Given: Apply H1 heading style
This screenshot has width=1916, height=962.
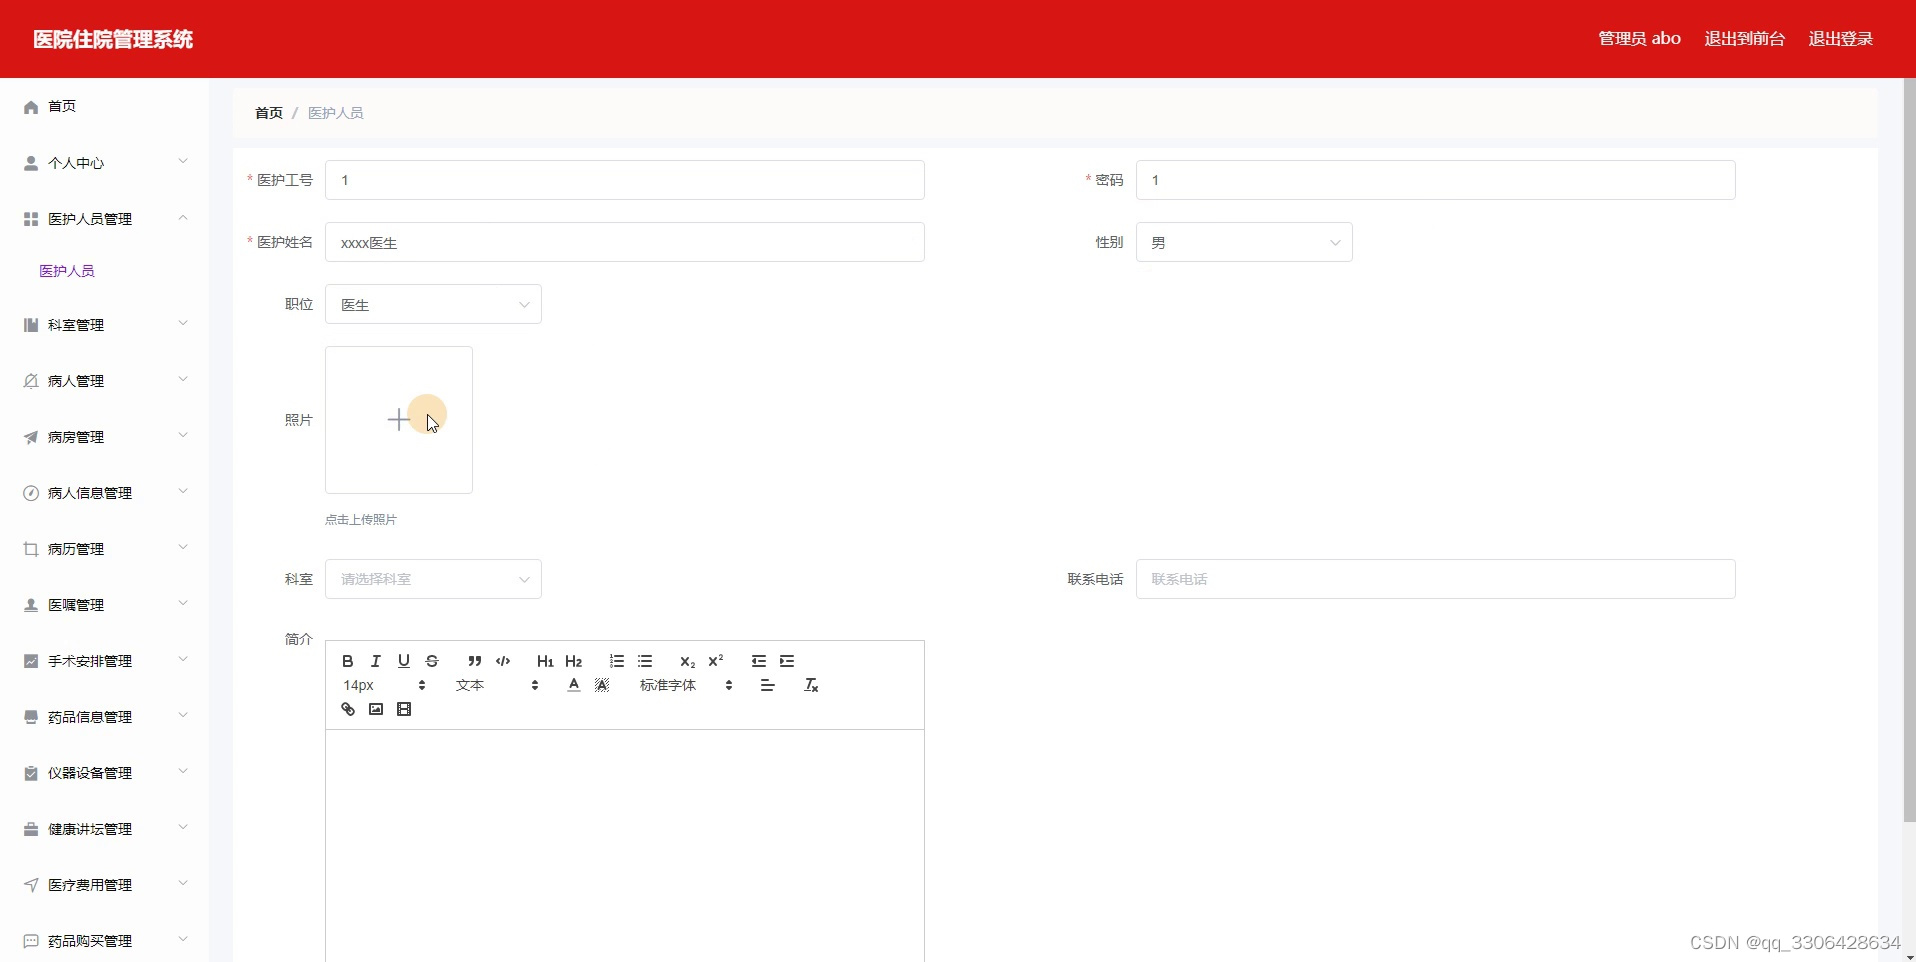Looking at the screenshot, I should (545, 661).
